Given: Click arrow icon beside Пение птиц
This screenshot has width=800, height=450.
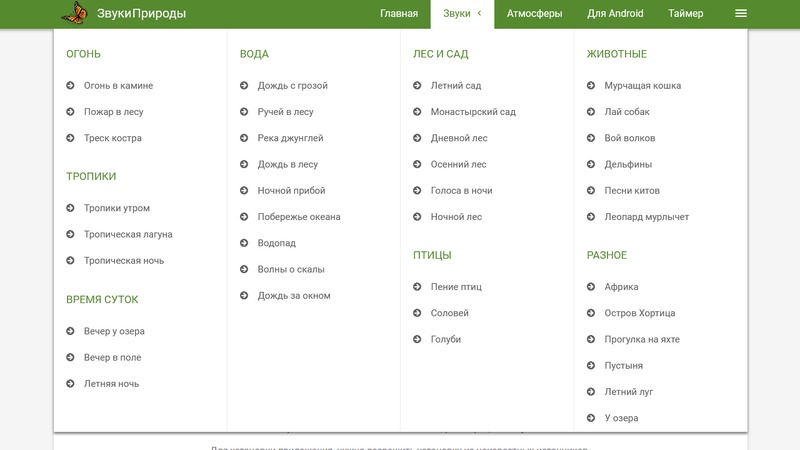Looking at the screenshot, I should (x=418, y=287).
